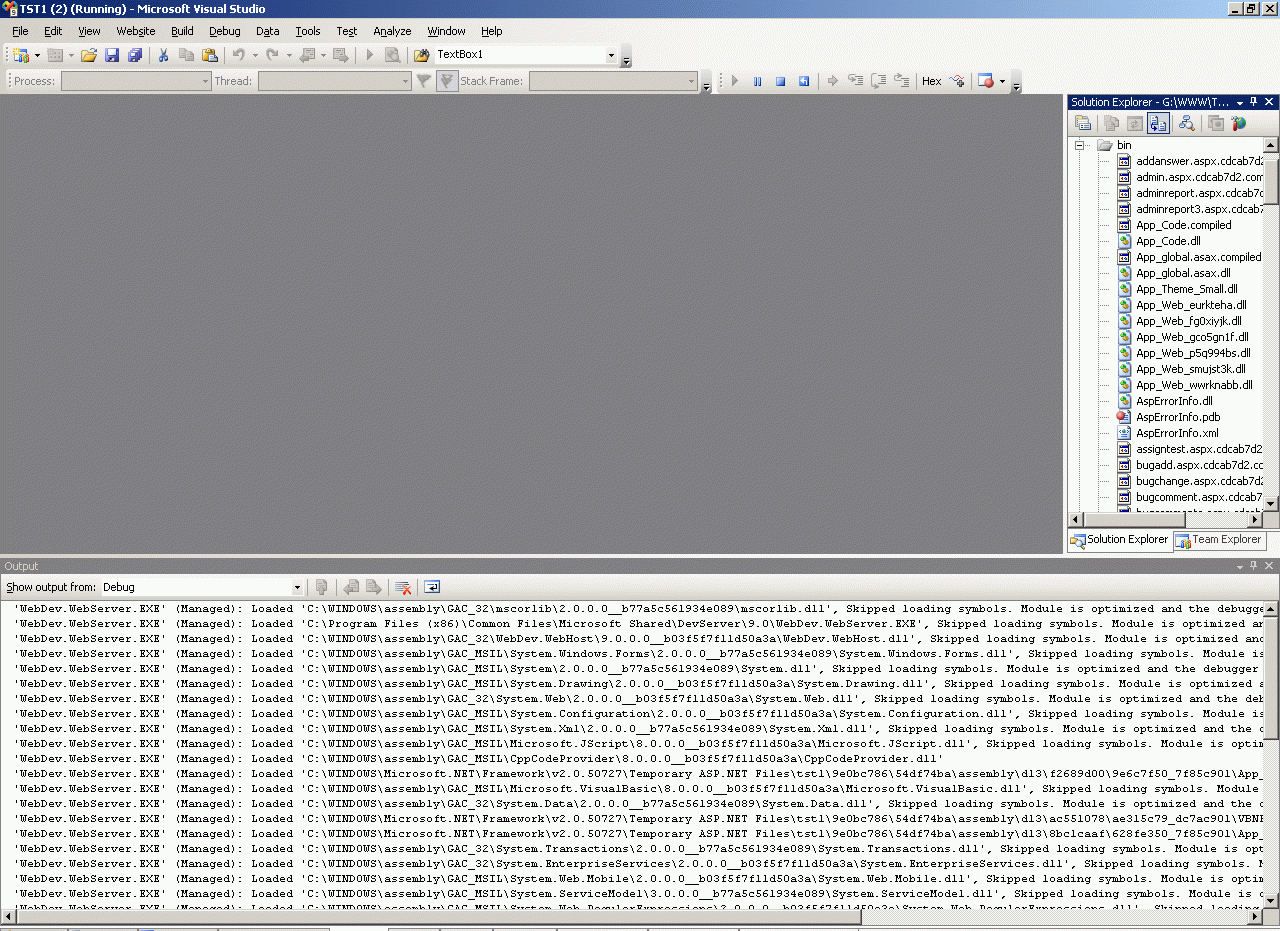Viewport: 1280px width, 931px height.
Task: Click View Class Diagram icon in Solution Explorer
Action: (1186, 123)
